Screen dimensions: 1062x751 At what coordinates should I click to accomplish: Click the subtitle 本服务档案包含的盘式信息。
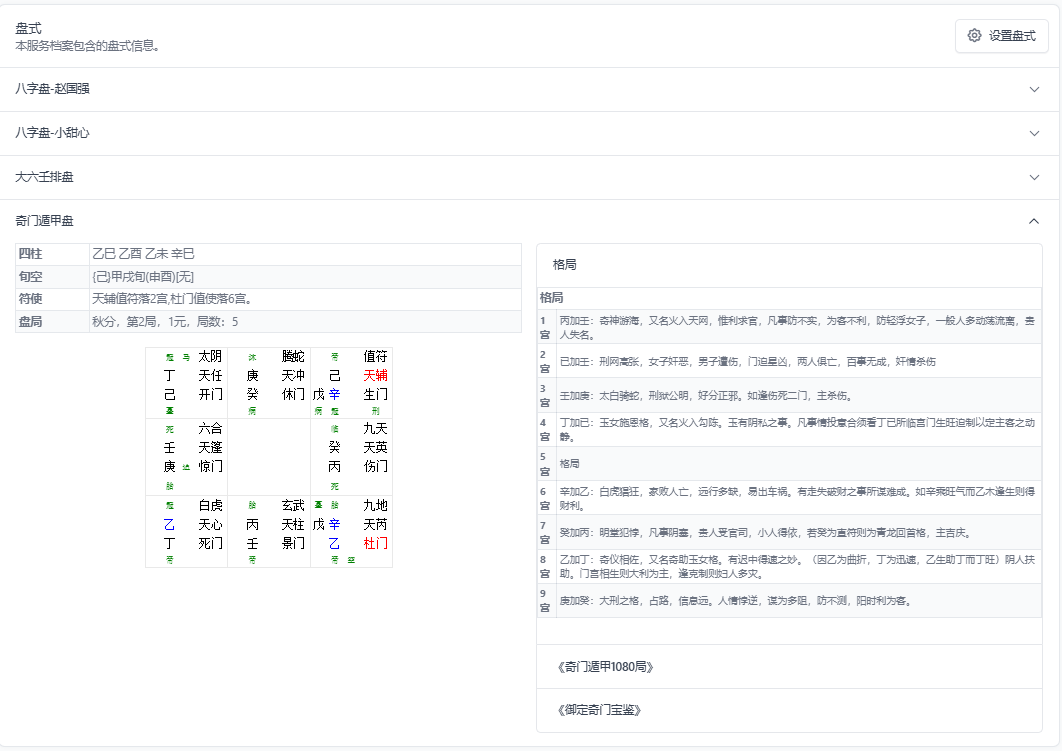87,46
